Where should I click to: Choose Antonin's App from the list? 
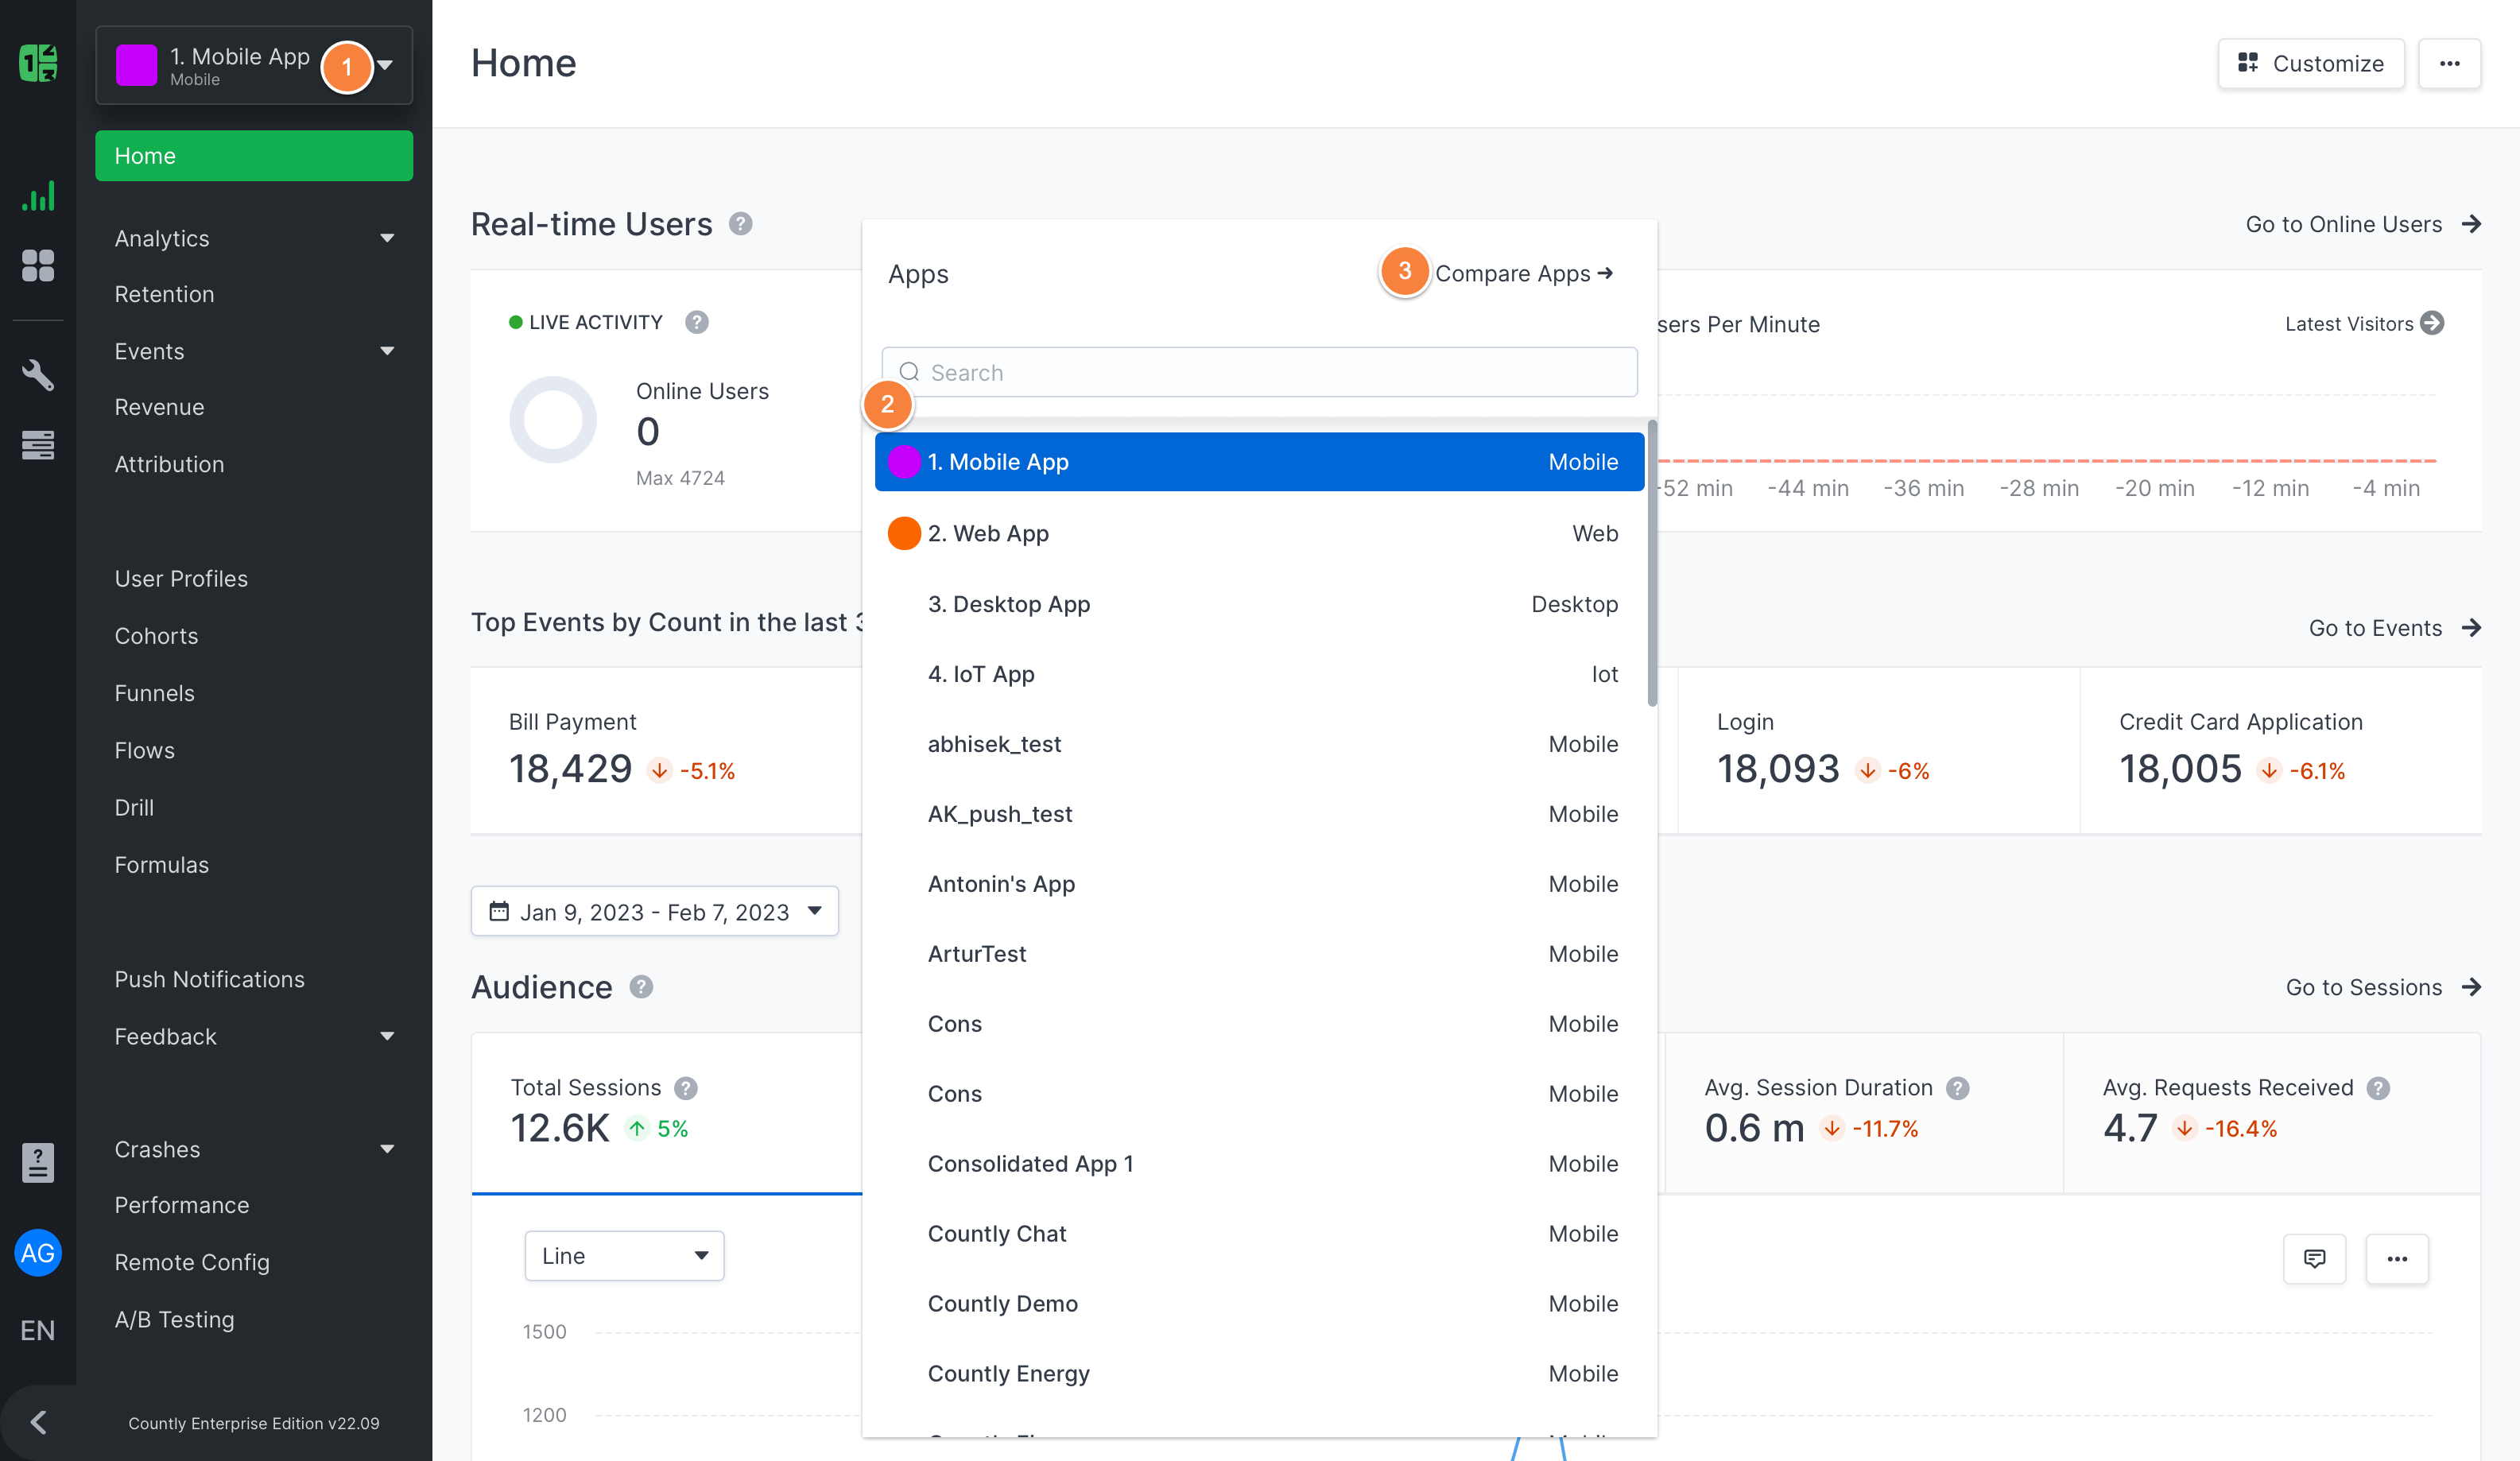(1259, 884)
